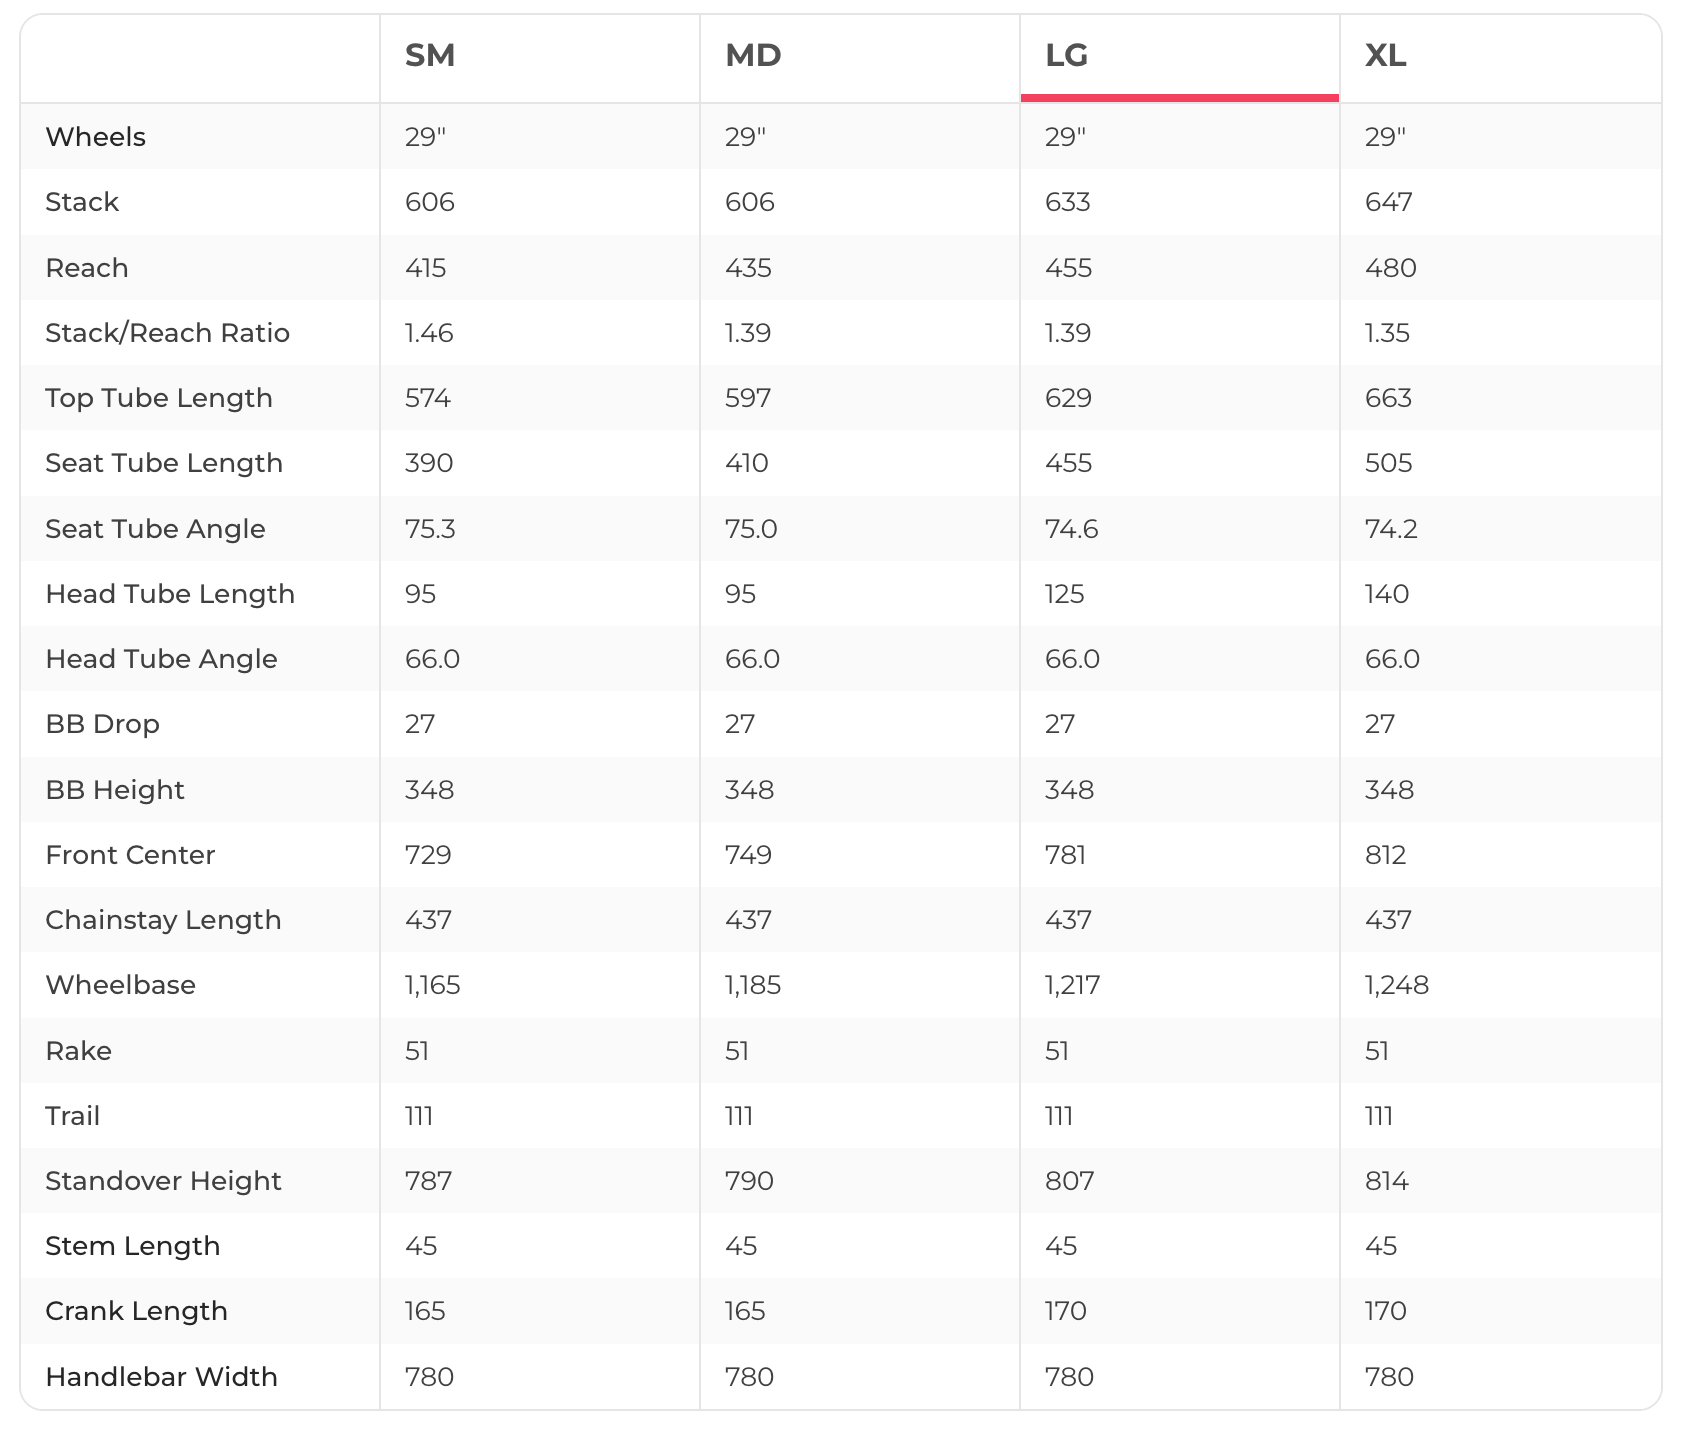This screenshot has height=1432, width=1684.
Task: Click the Stack/Reach Ratio row label
Action: pyautogui.click(x=168, y=333)
